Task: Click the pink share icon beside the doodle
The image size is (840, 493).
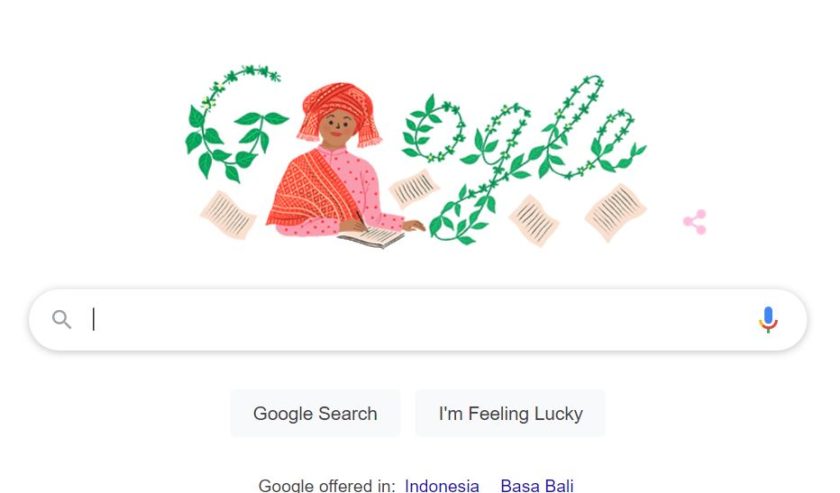Action: click(695, 222)
